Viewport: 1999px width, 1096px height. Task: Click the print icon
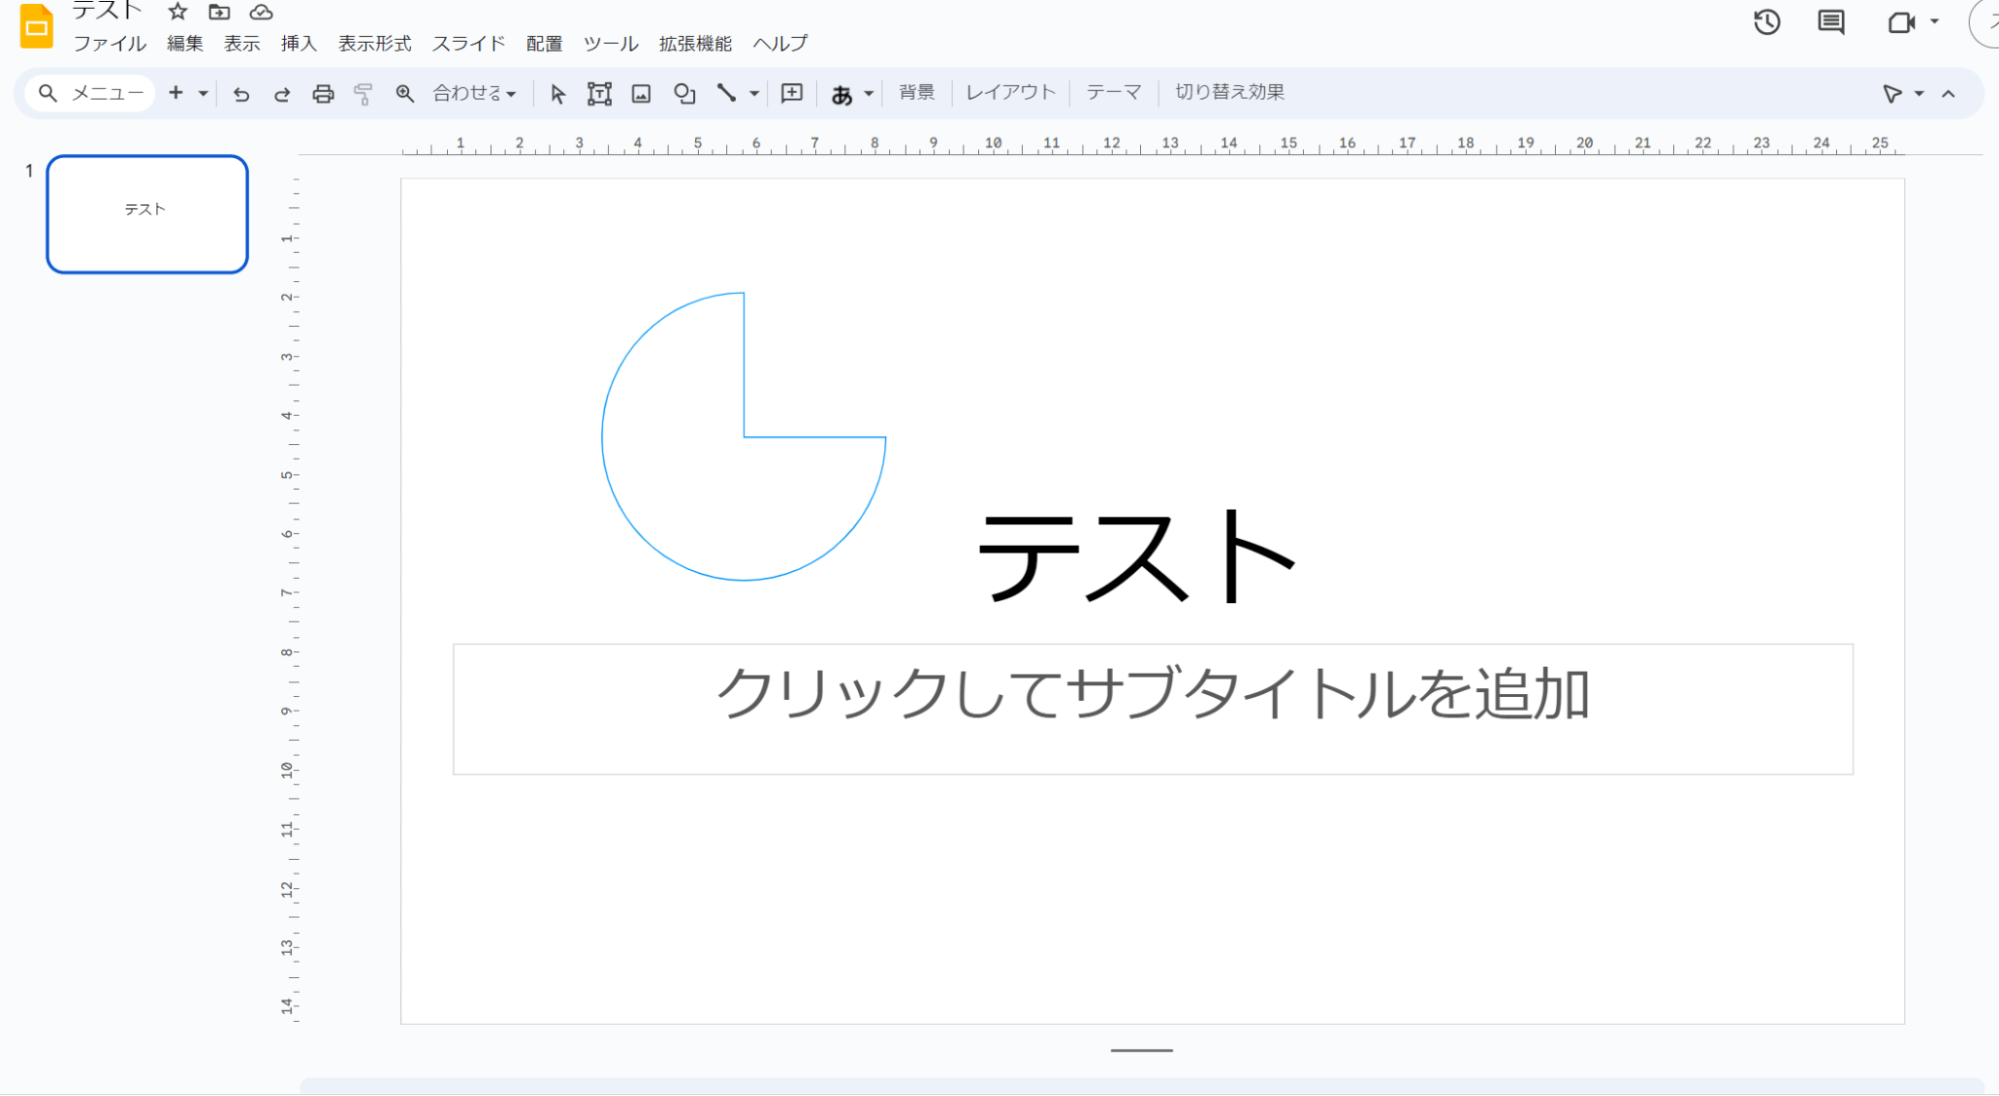click(x=323, y=94)
